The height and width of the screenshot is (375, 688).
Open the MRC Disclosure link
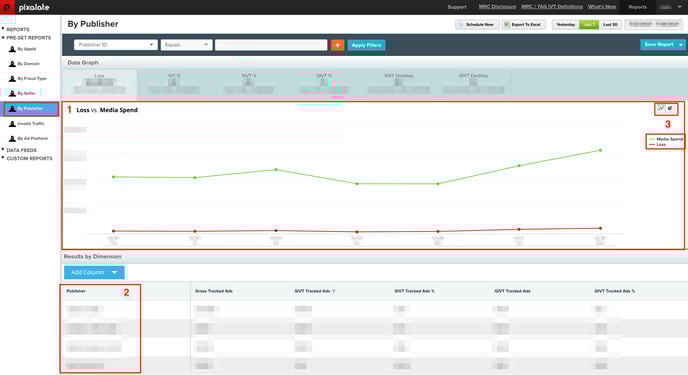(497, 7)
